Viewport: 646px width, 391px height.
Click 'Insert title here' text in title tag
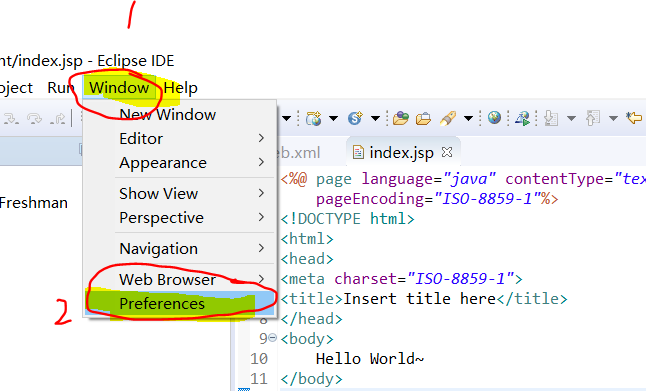(x=419, y=298)
